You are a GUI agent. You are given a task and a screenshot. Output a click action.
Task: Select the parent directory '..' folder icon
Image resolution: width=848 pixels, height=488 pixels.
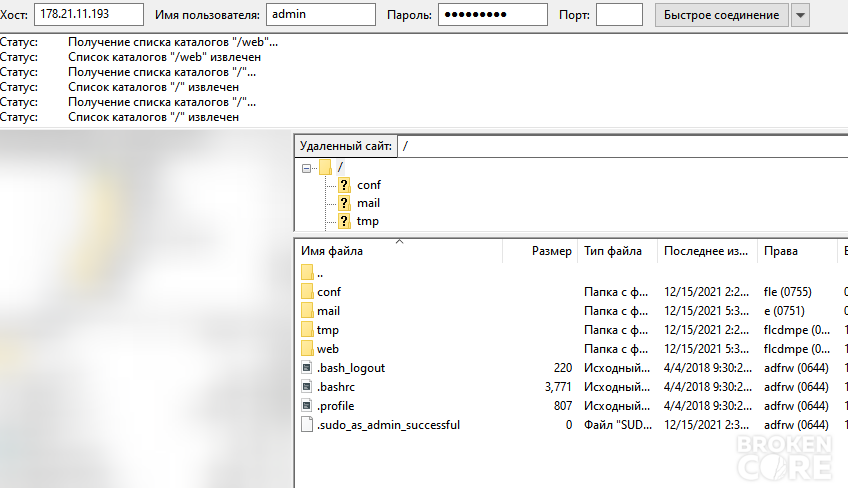point(307,273)
